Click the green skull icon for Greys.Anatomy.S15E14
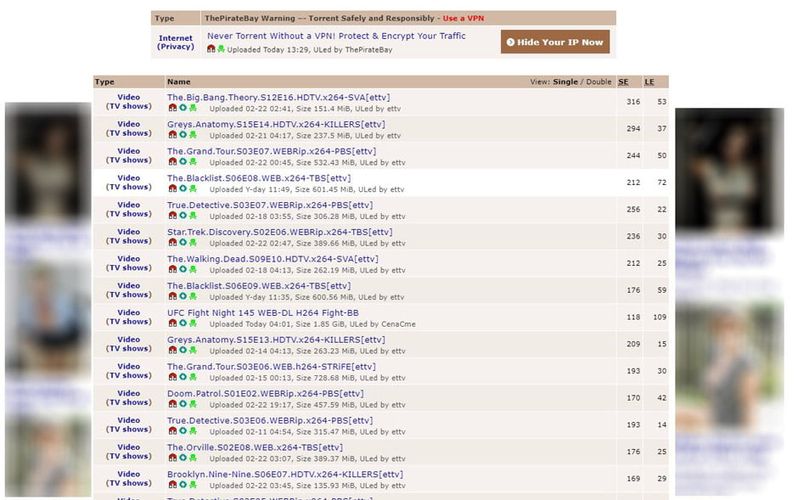800x500 pixels. pos(193,135)
